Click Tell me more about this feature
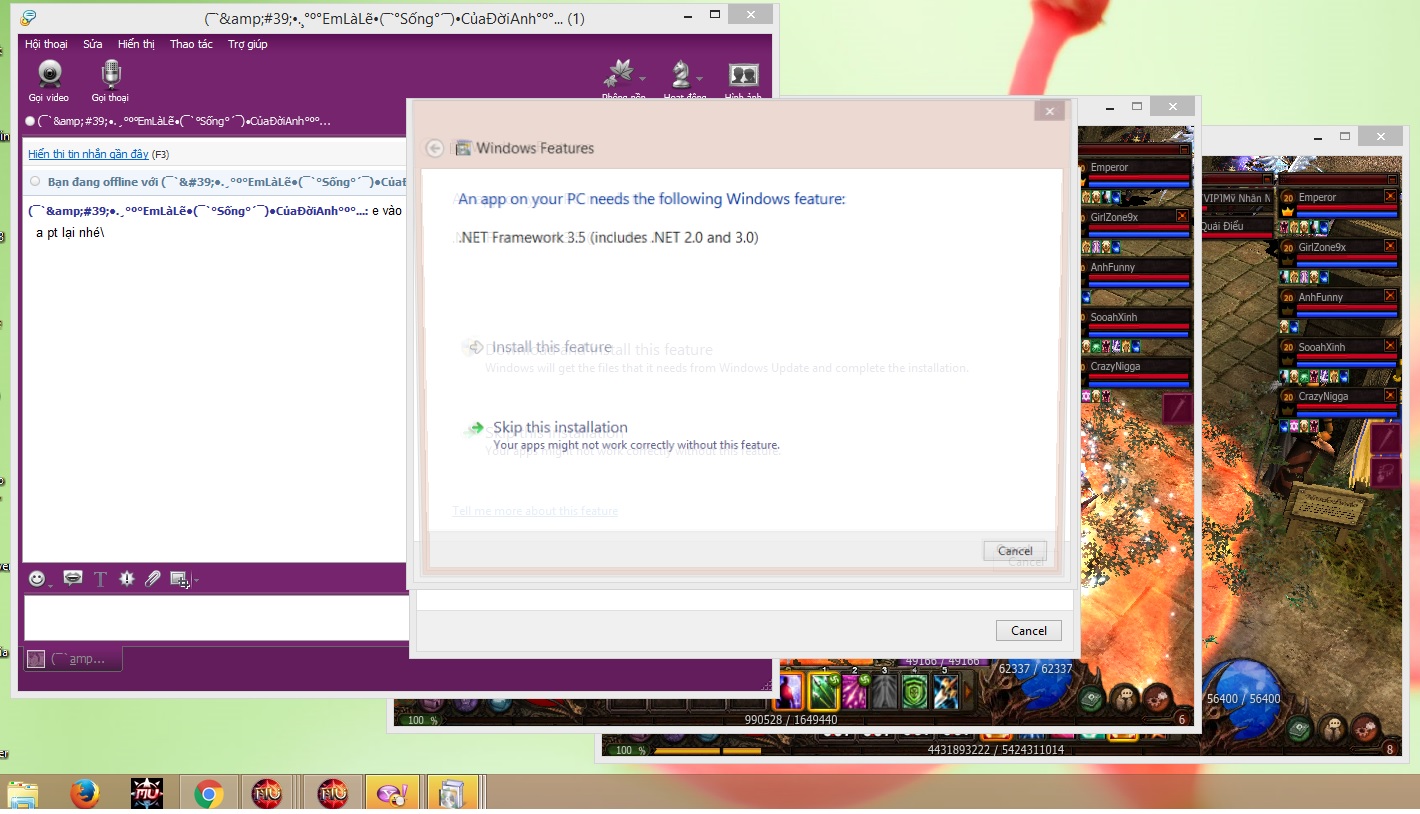 point(535,511)
